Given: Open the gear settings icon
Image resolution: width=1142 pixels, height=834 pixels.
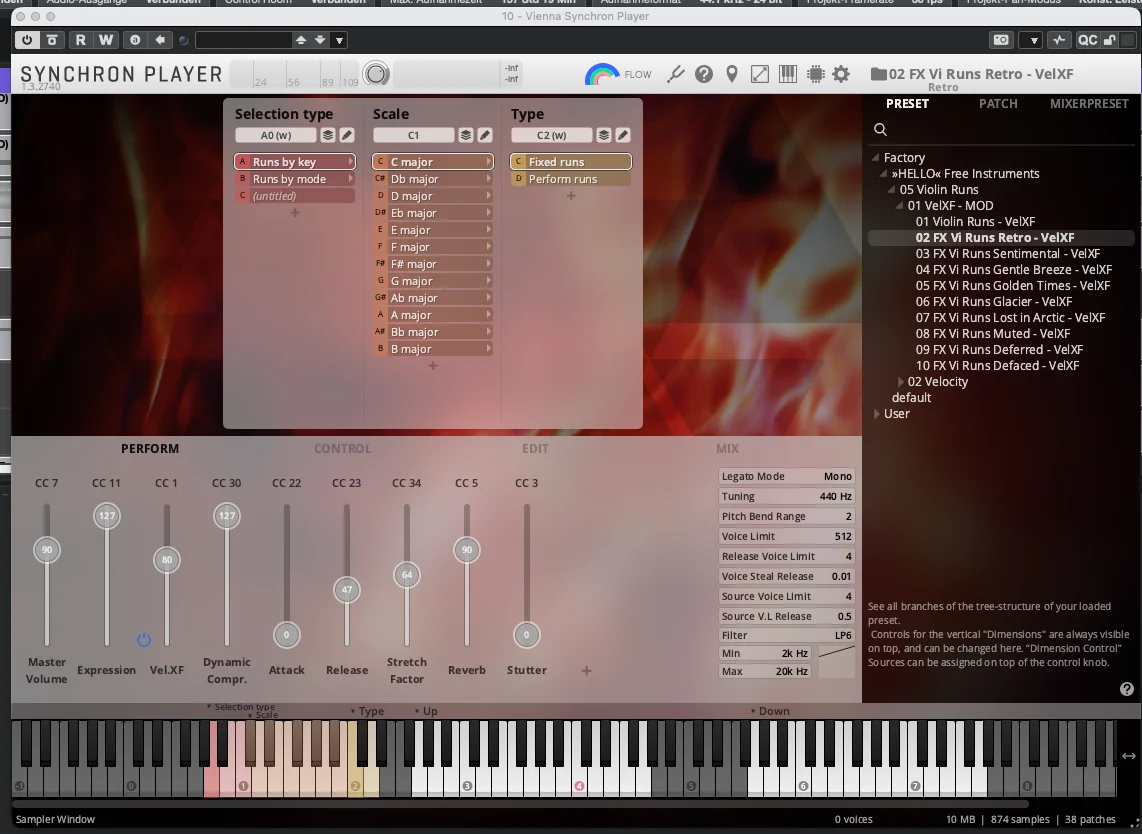Looking at the screenshot, I should 841,74.
